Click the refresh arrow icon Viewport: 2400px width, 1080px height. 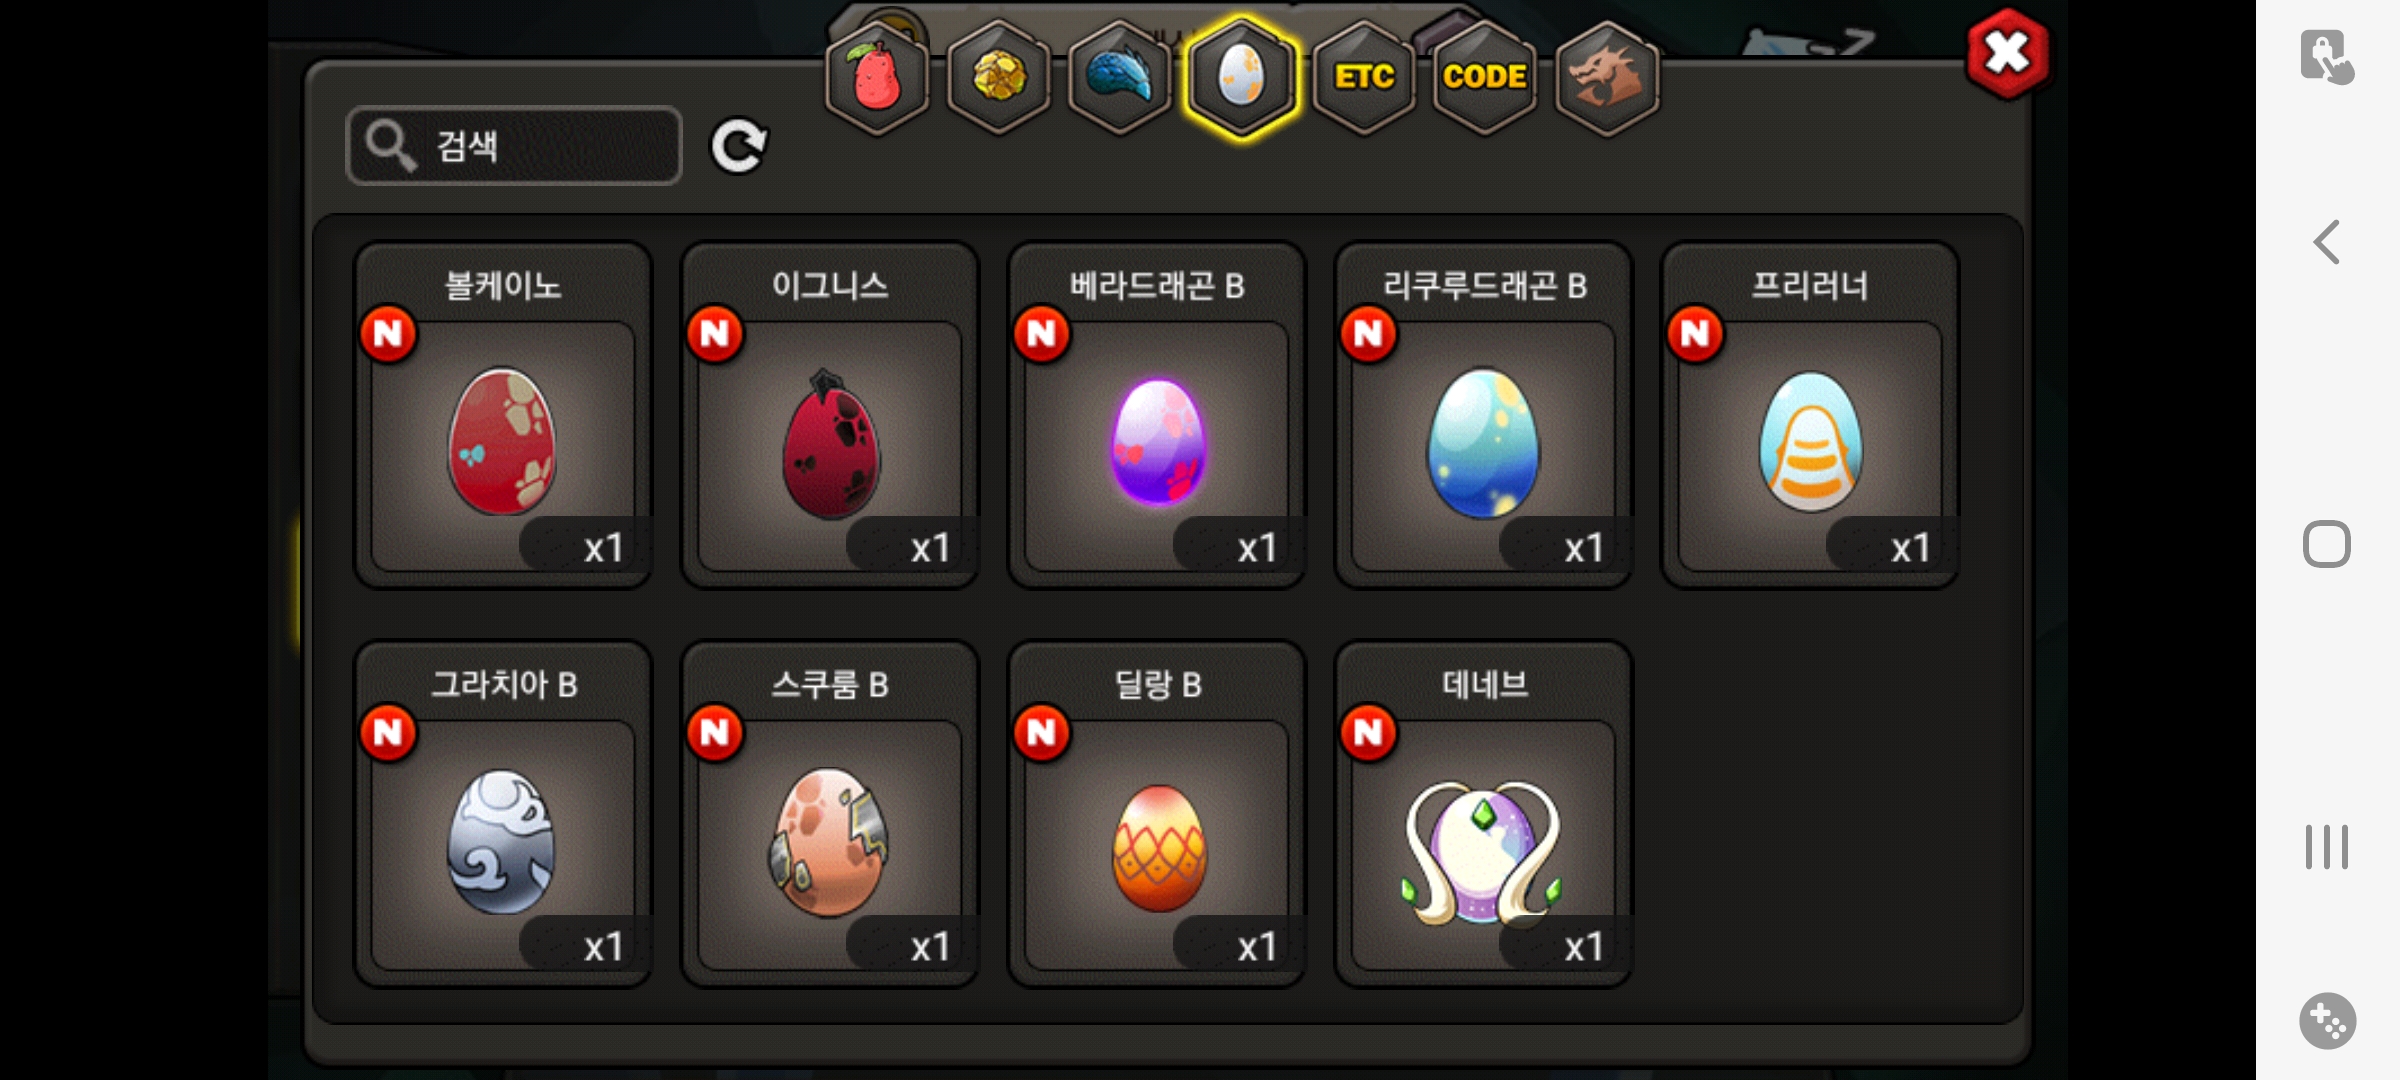pos(738,146)
